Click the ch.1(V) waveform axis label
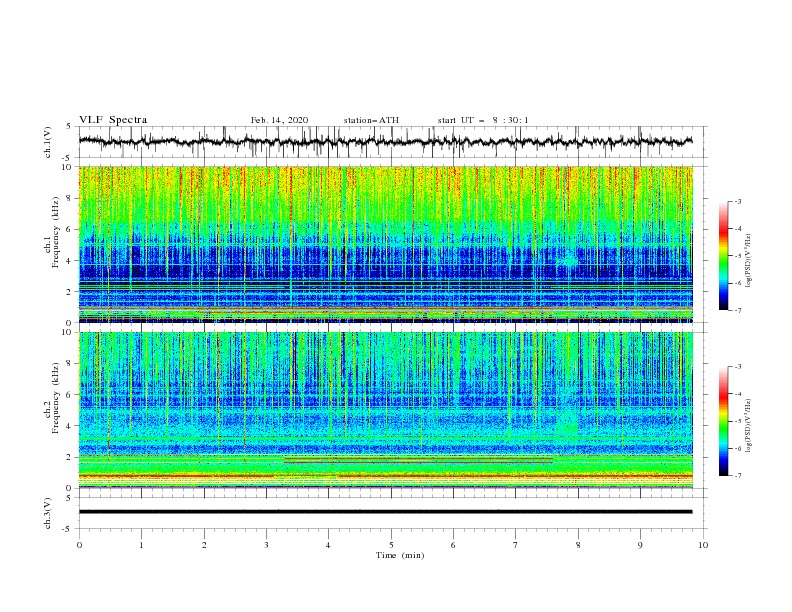Image resolution: width=792 pixels, height=612 pixels. coord(48,142)
